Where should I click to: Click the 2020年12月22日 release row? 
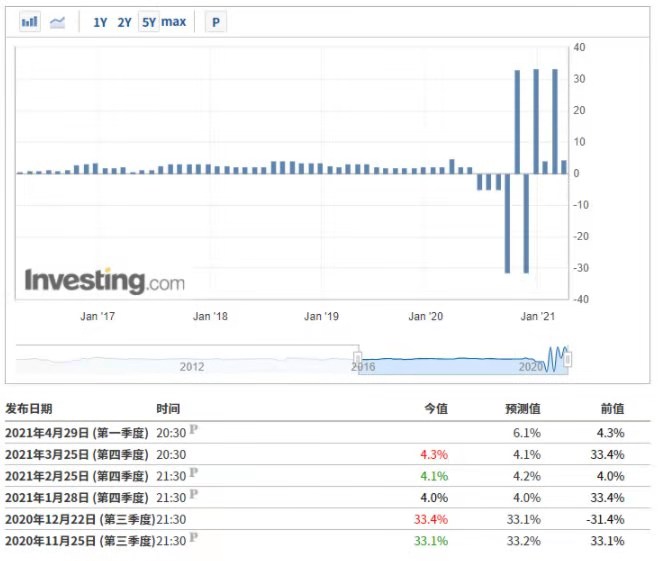click(x=327, y=519)
